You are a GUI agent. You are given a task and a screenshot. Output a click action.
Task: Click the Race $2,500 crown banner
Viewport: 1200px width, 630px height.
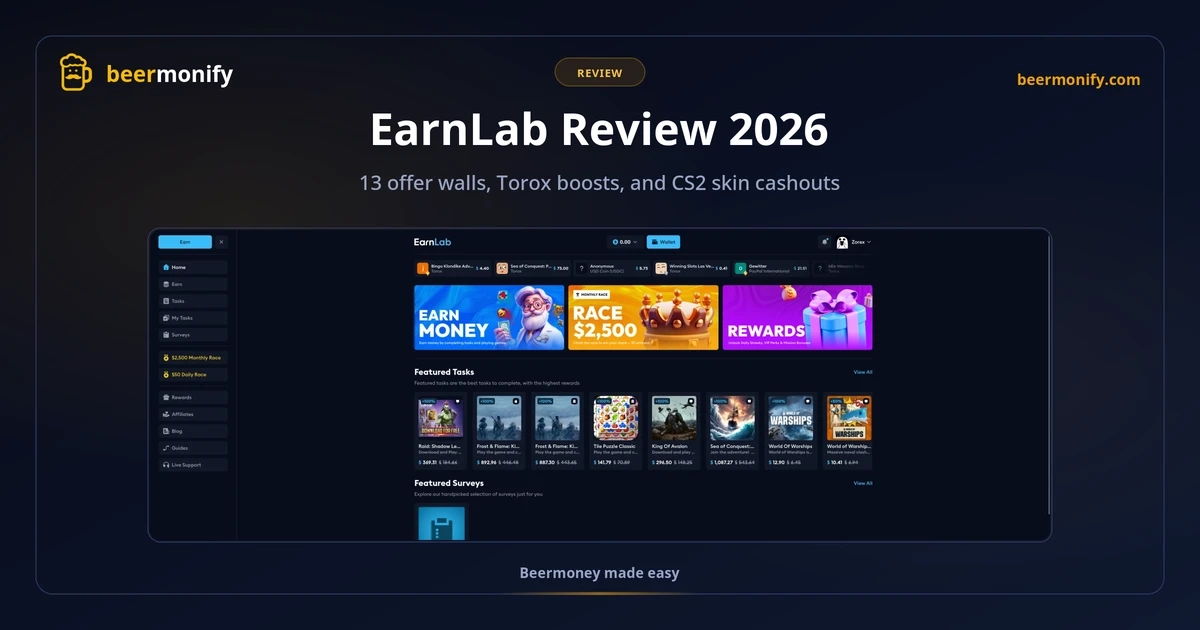tap(643, 317)
